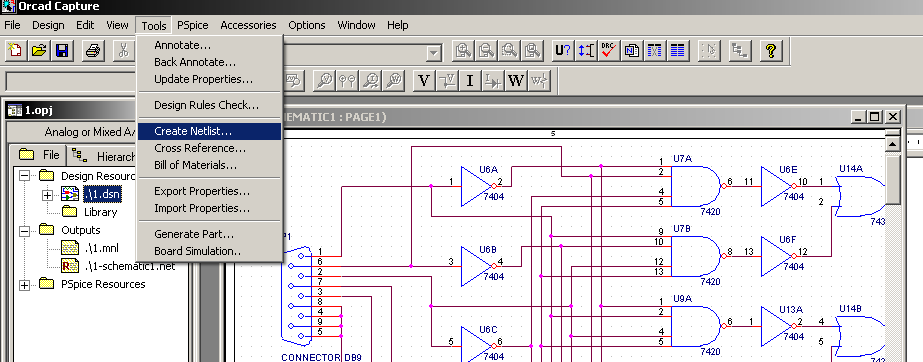Click the Zoom to Area magnifier icon
The height and width of the screenshot is (362, 923).
[x=510, y=51]
